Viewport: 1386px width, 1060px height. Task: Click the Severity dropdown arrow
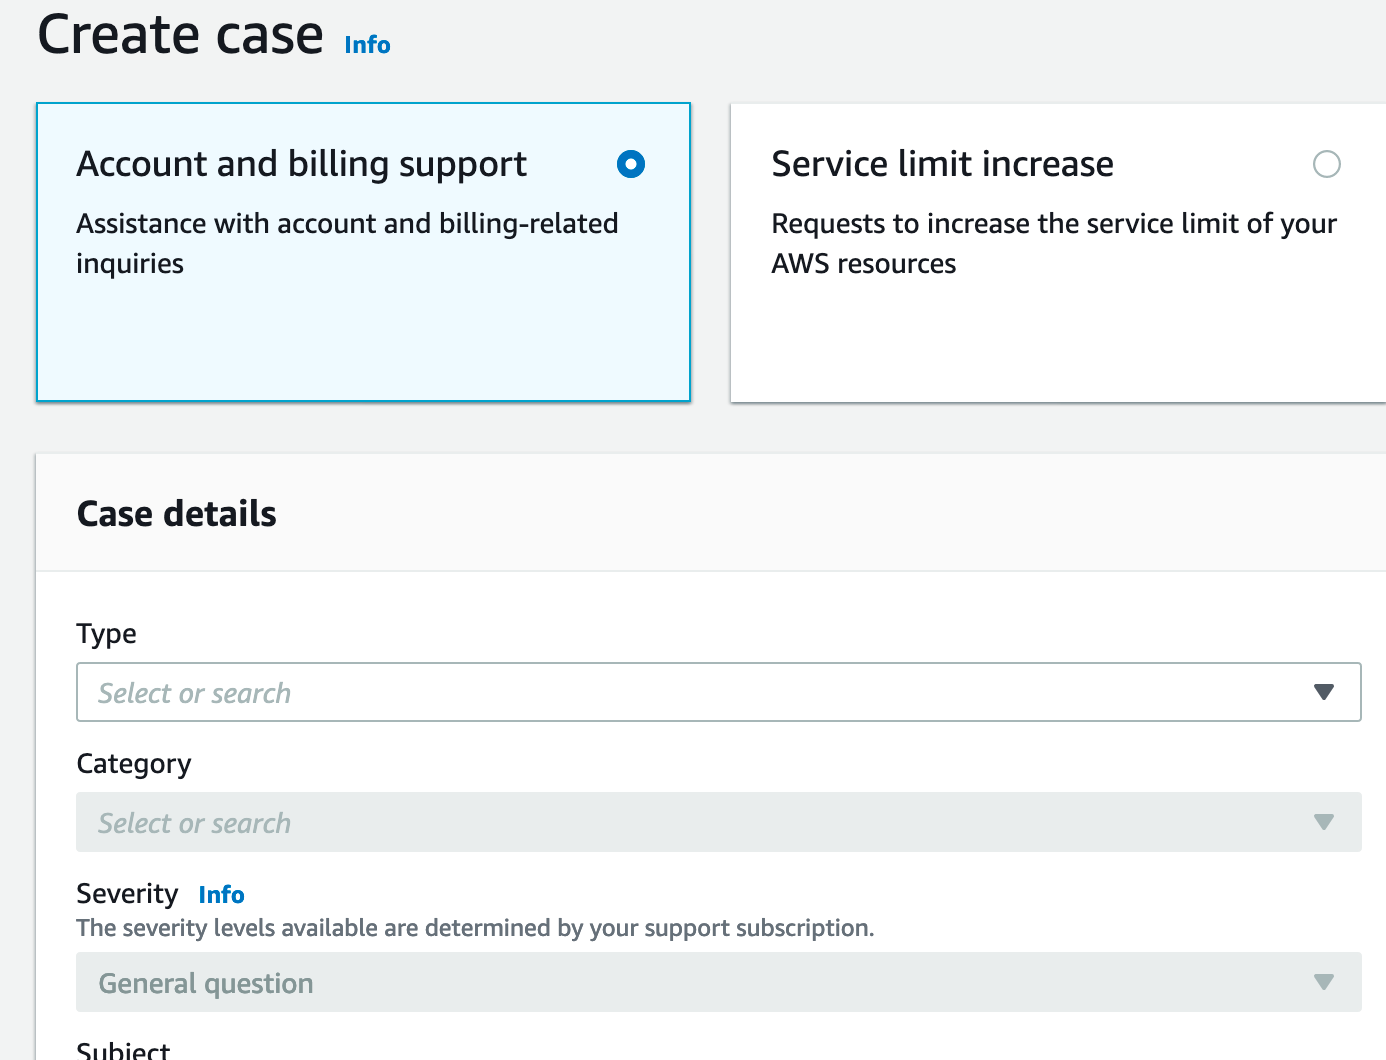click(1324, 982)
